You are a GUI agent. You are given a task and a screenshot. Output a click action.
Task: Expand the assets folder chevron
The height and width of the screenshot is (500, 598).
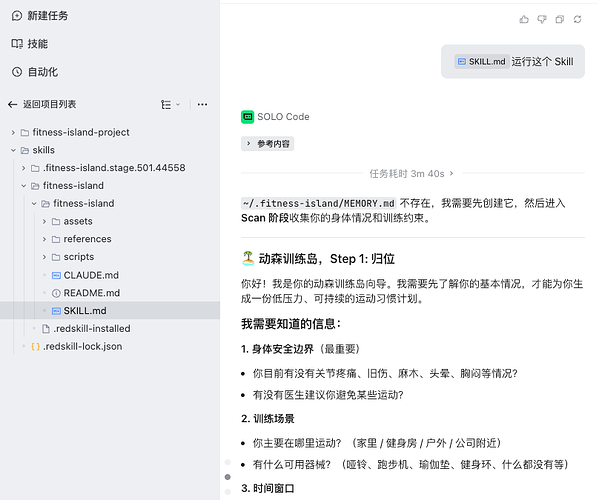pos(44,221)
